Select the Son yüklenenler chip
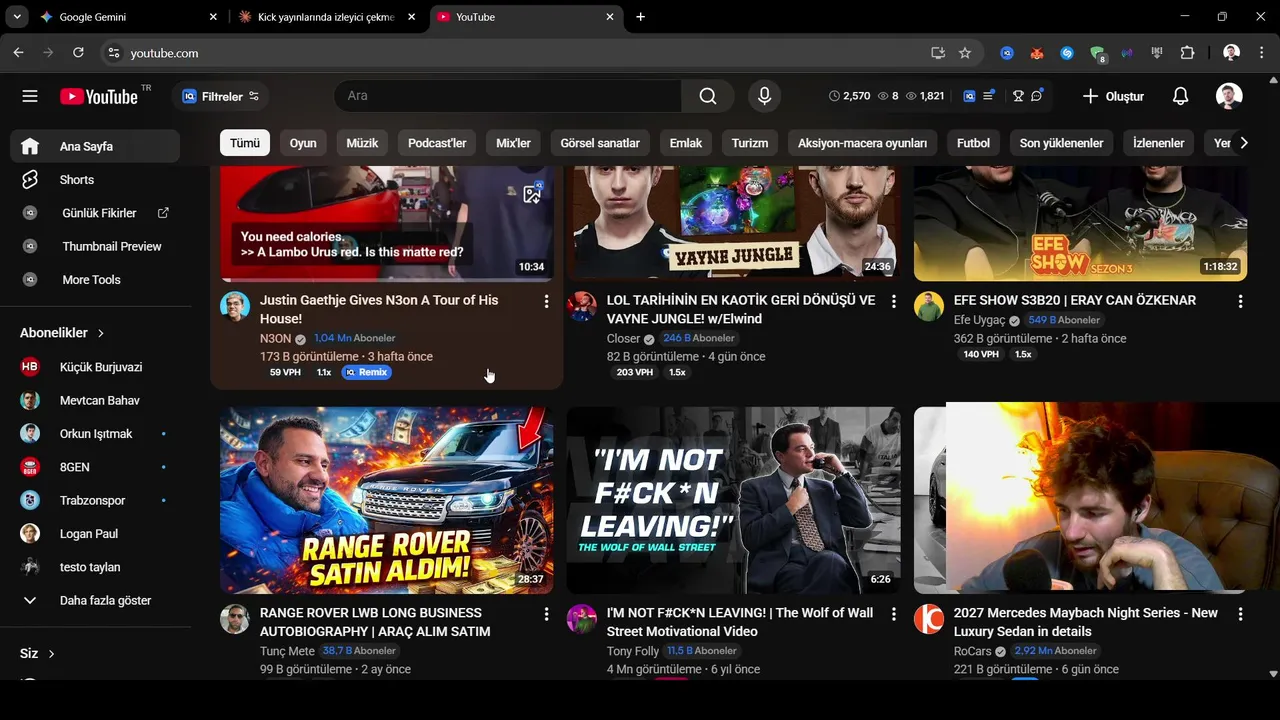This screenshot has width=1280, height=720. (1061, 143)
